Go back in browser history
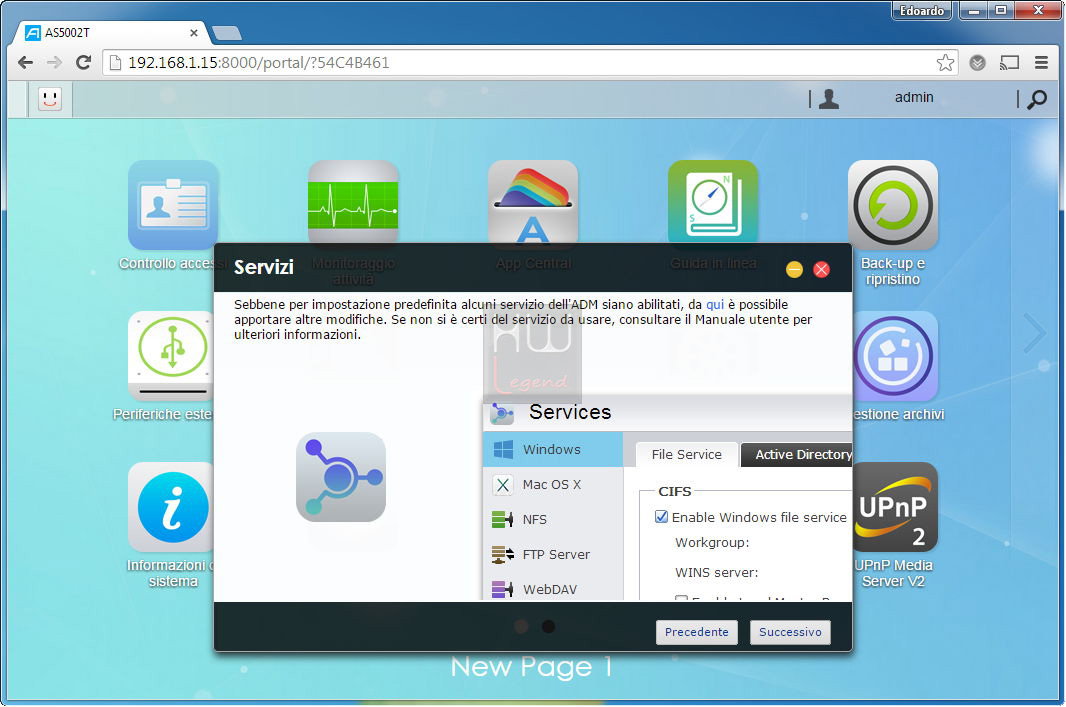Screen dimensions: 1066x707 pos(25,63)
